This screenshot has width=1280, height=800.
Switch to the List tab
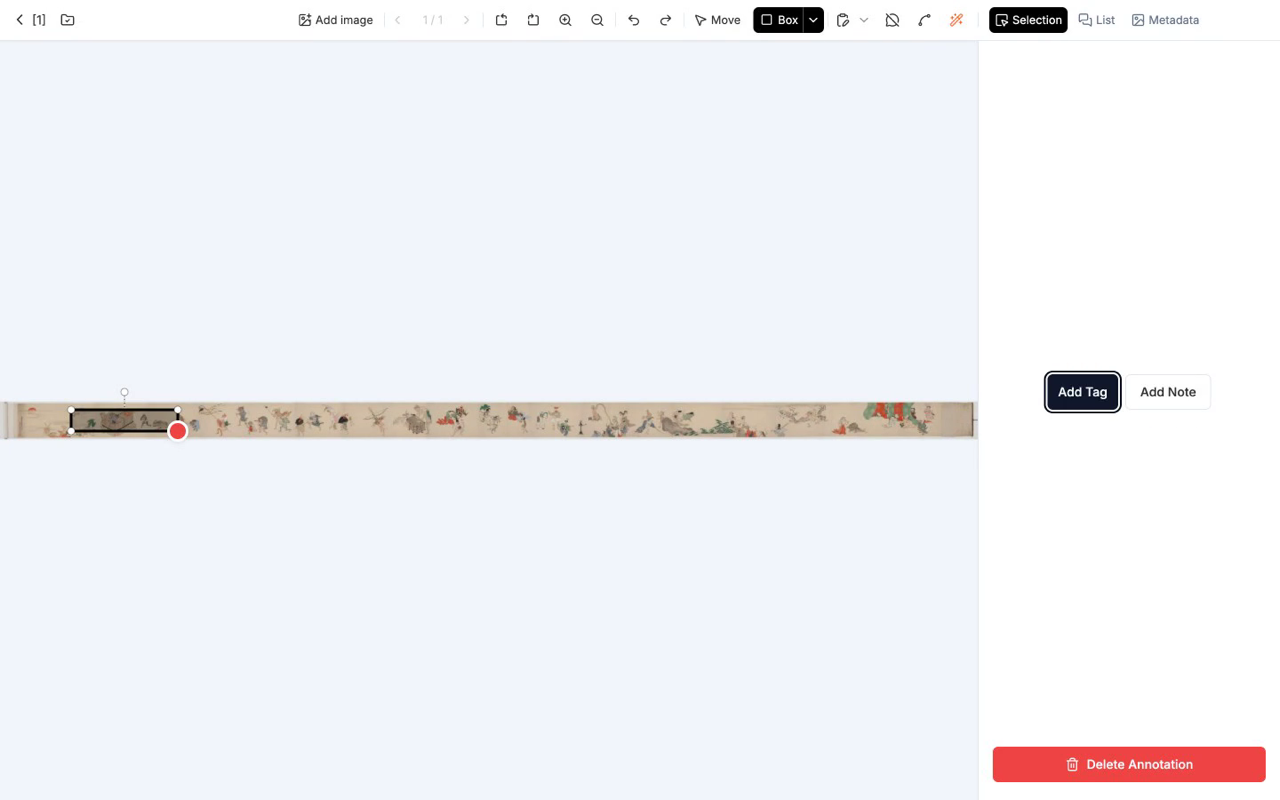tap(1097, 20)
